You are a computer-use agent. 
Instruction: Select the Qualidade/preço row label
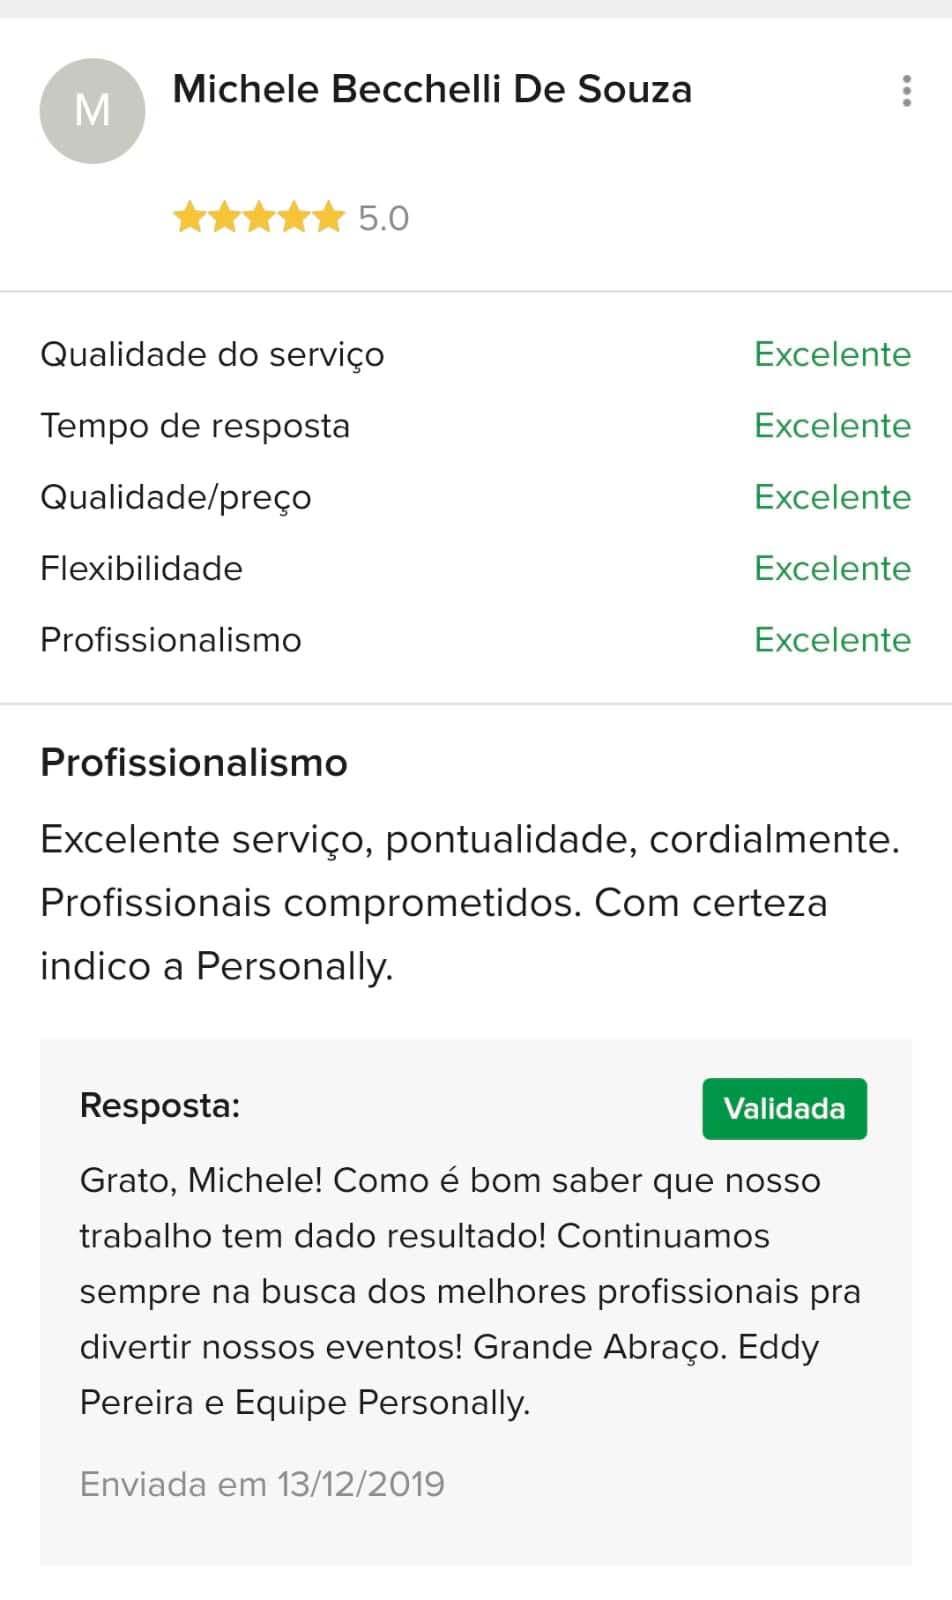point(176,498)
